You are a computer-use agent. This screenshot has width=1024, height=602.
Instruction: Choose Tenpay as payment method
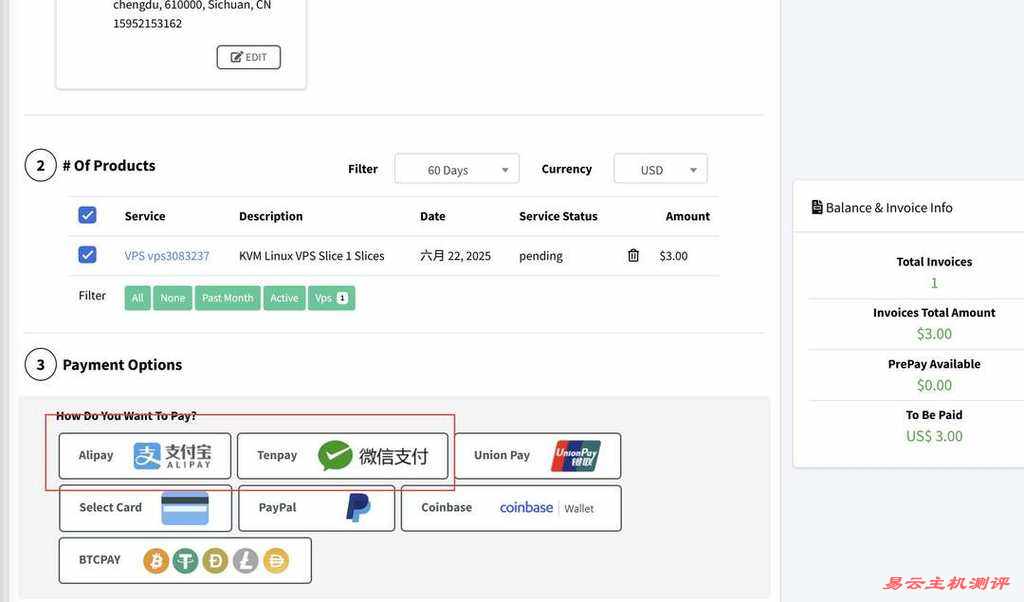click(343, 456)
